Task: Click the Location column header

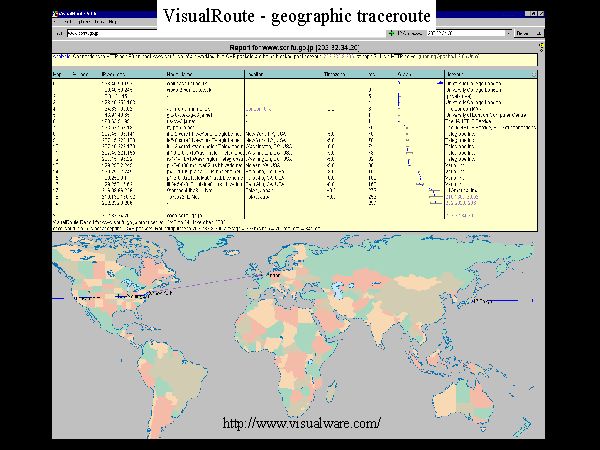Action: 256,74
